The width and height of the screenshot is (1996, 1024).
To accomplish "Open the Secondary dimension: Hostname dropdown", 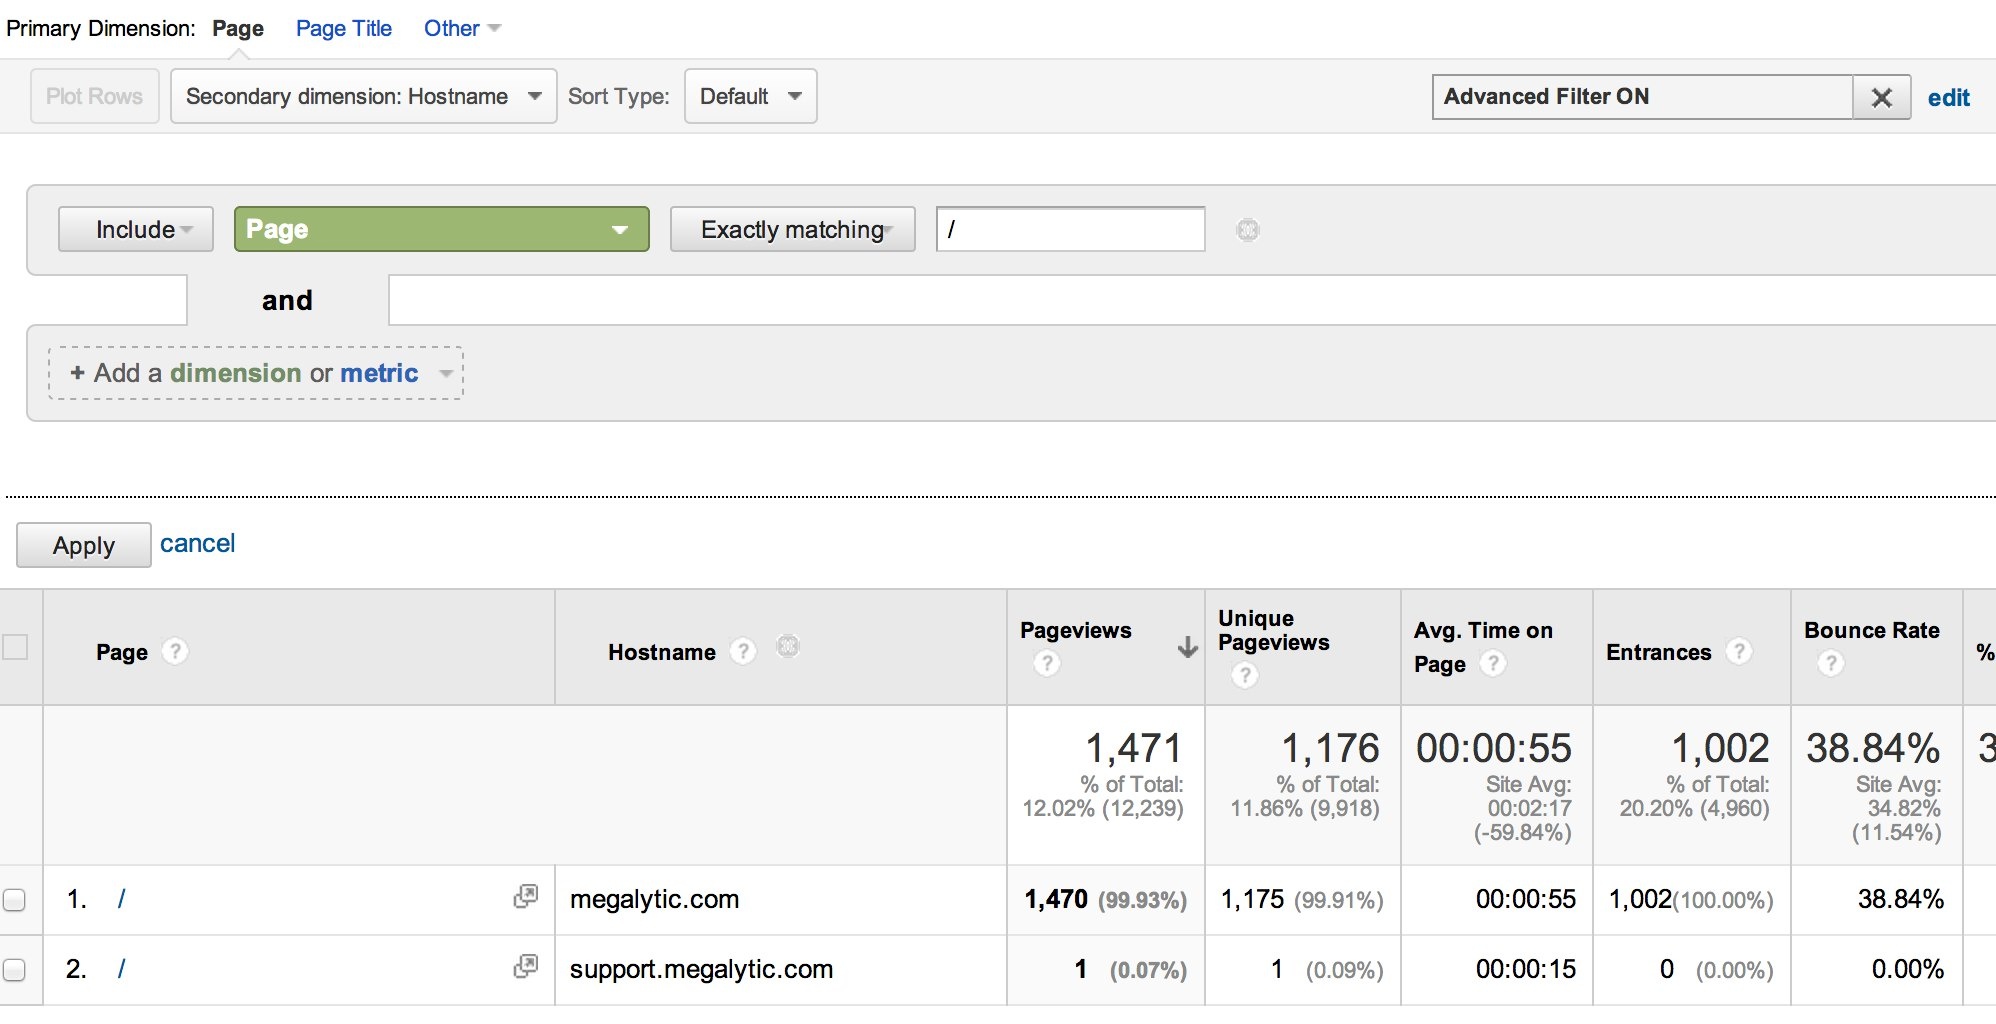I will 363,97.
